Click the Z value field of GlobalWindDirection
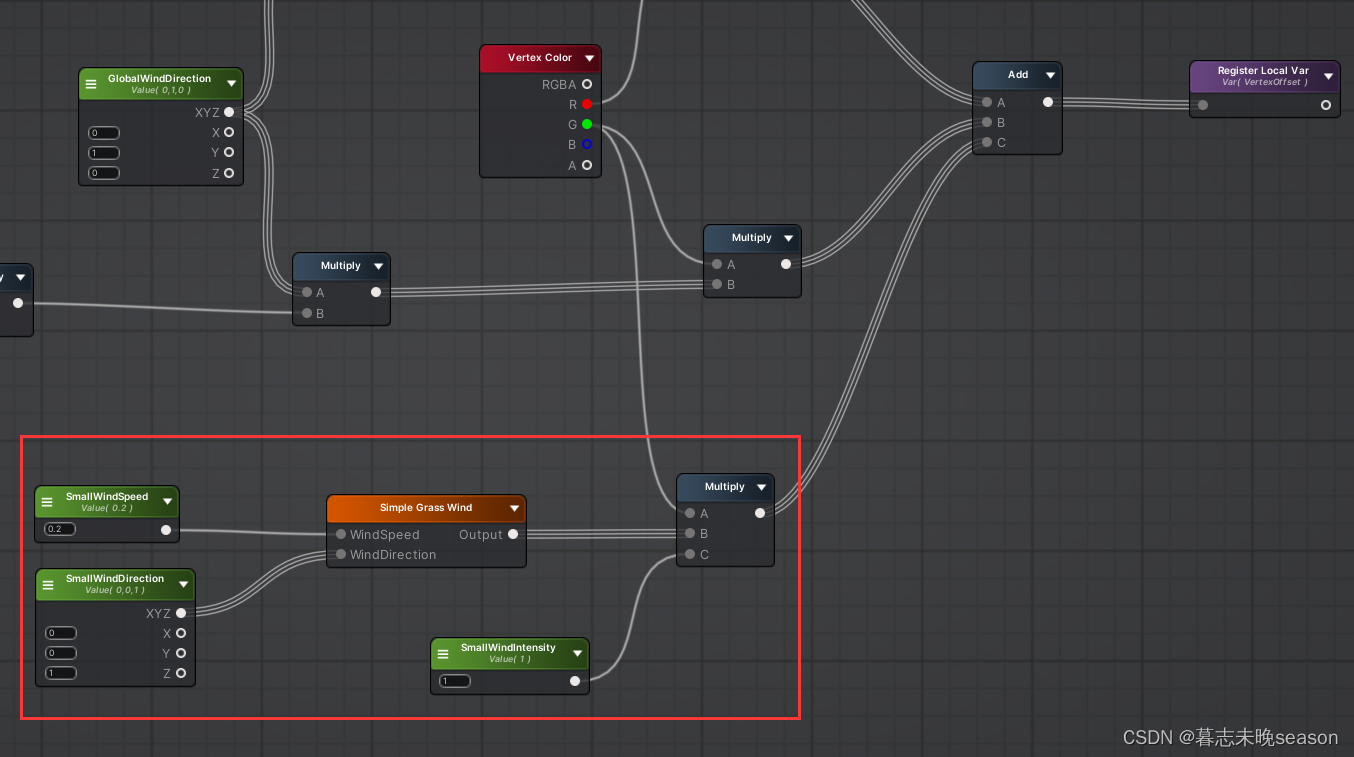The width and height of the screenshot is (1354, 757). pos(104,173)
